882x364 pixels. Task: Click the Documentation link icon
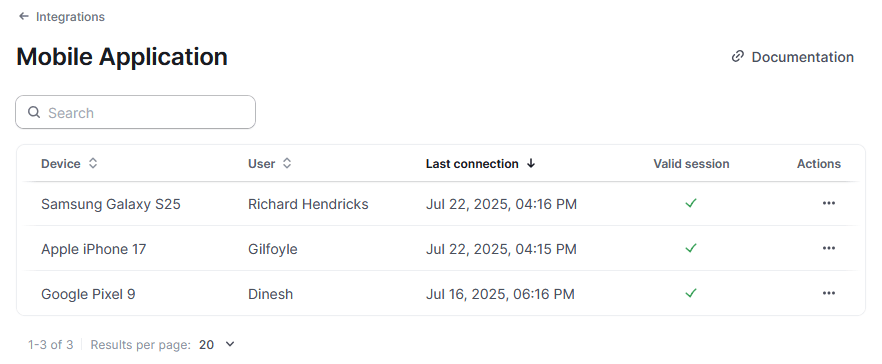click(737, 57)
